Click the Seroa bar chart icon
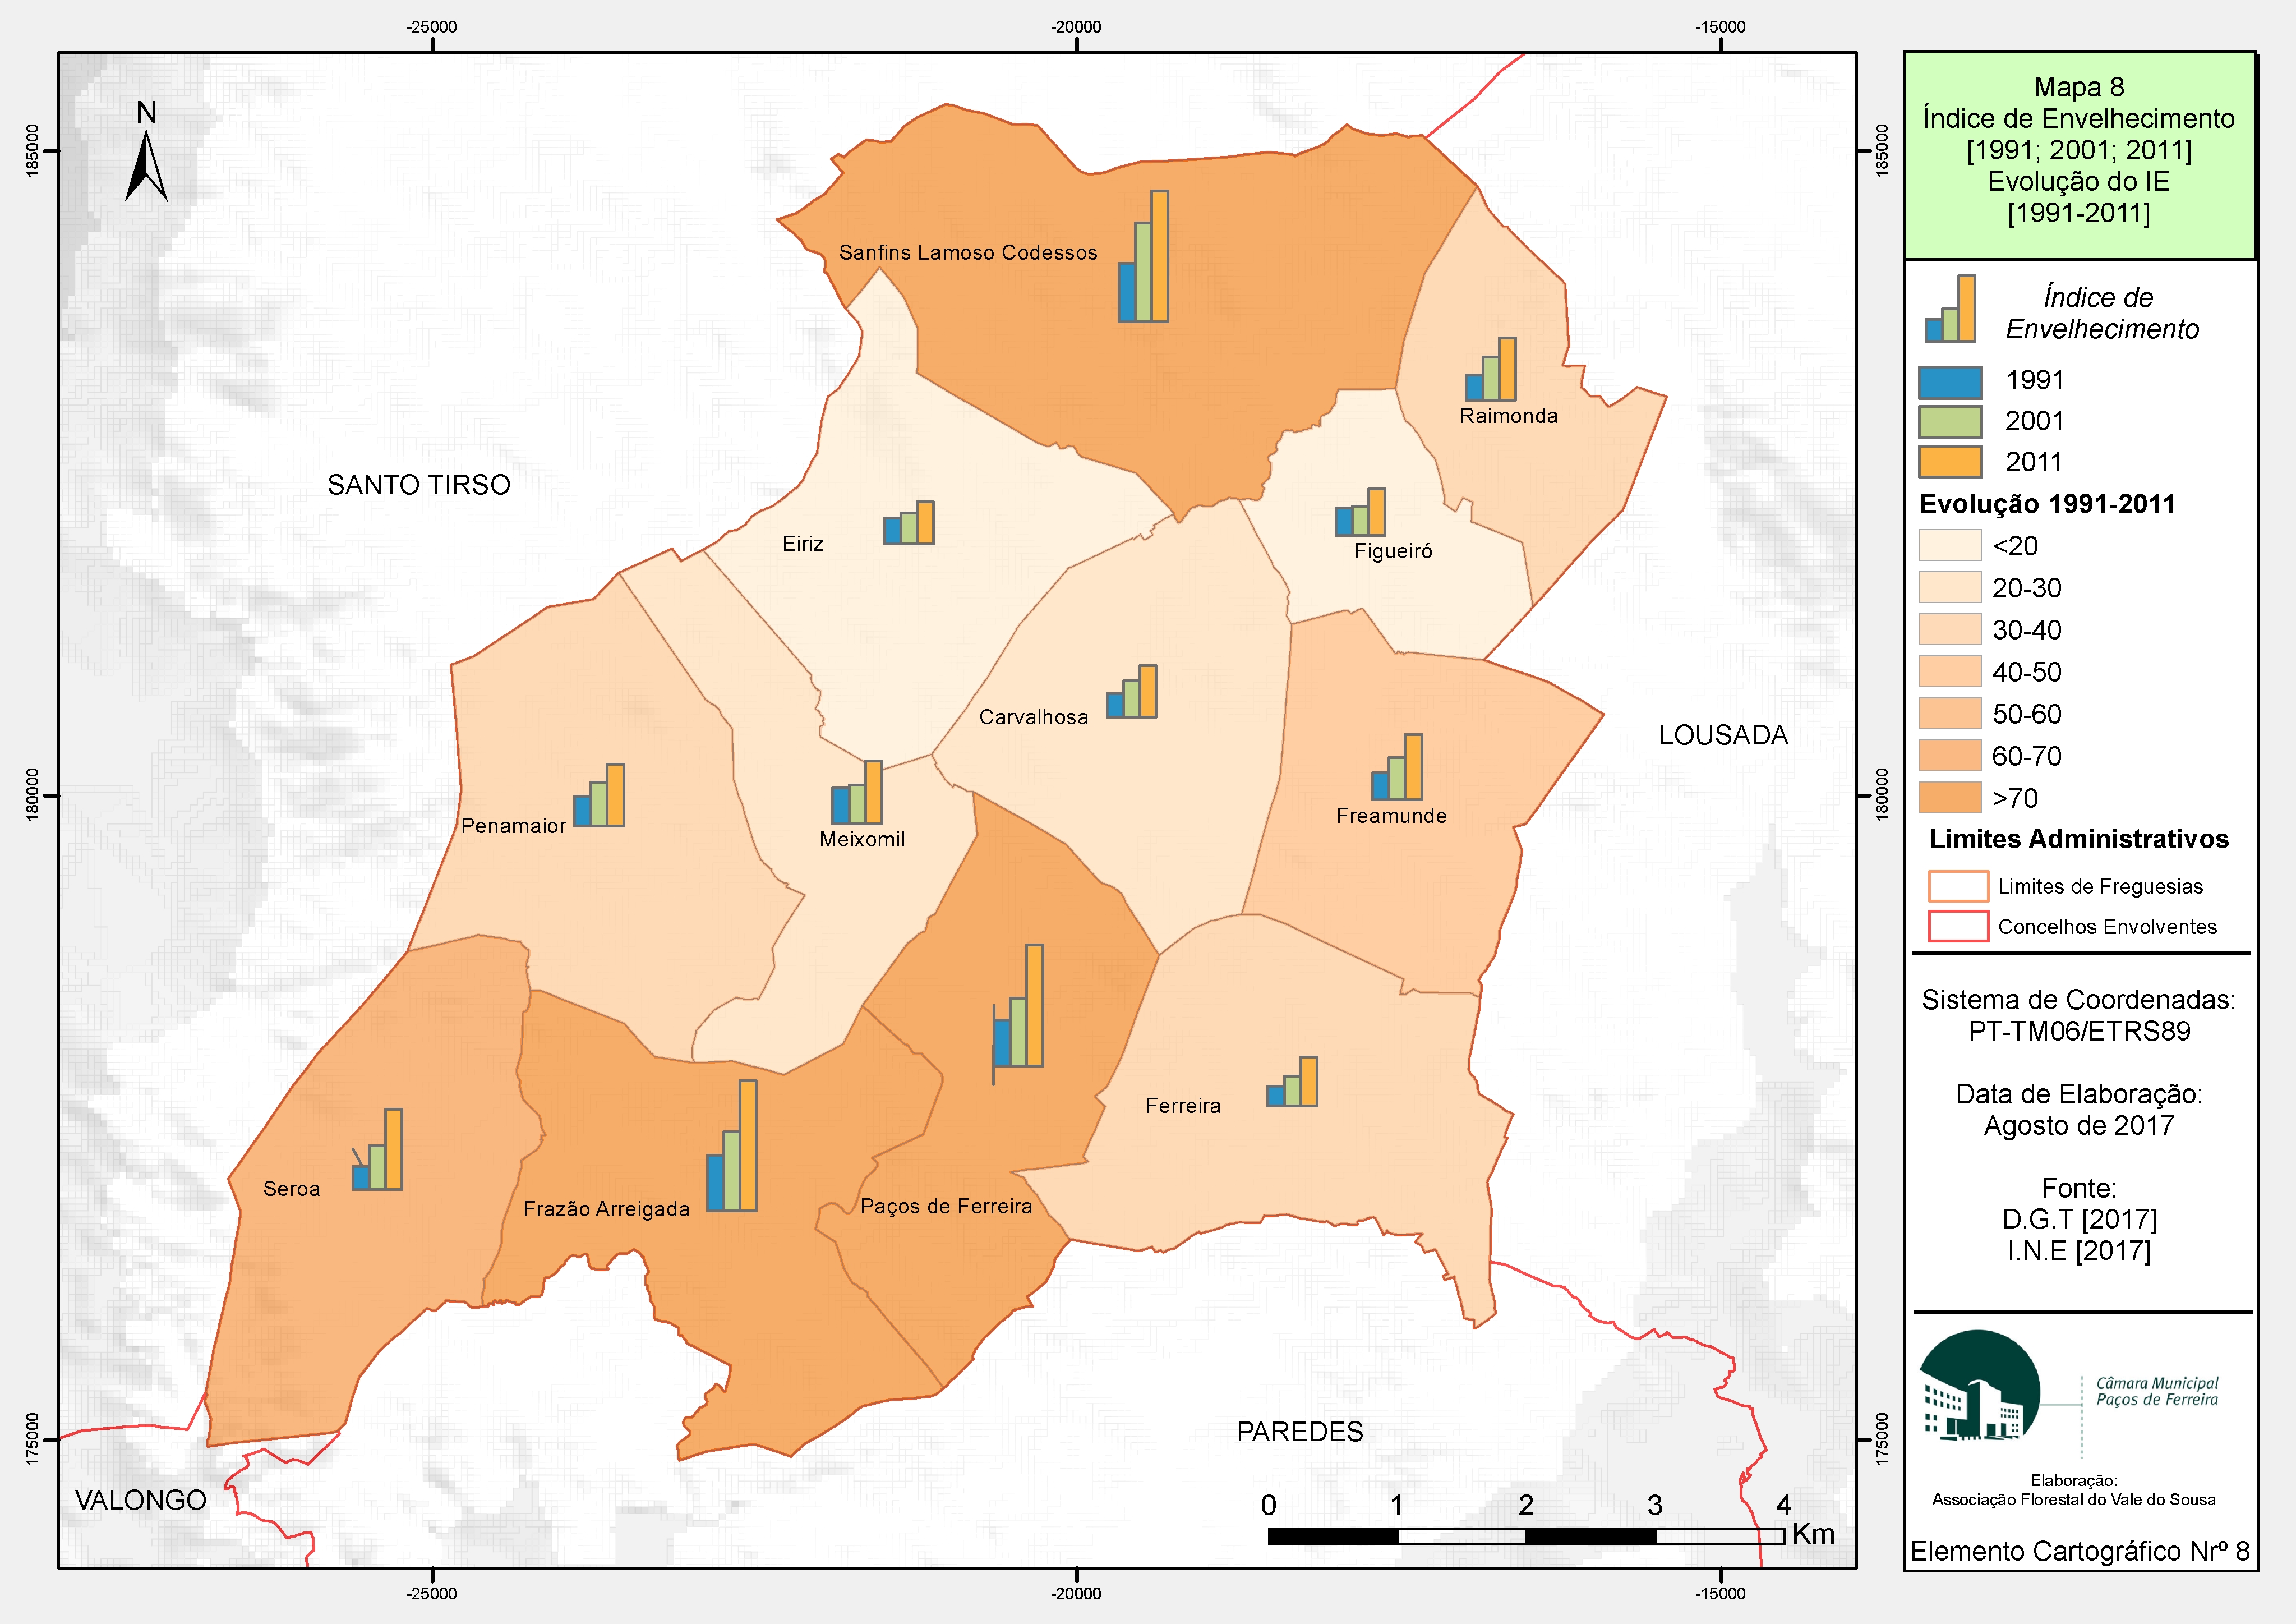This screenshot has width=2296, height=1624. pos(376,1149)
